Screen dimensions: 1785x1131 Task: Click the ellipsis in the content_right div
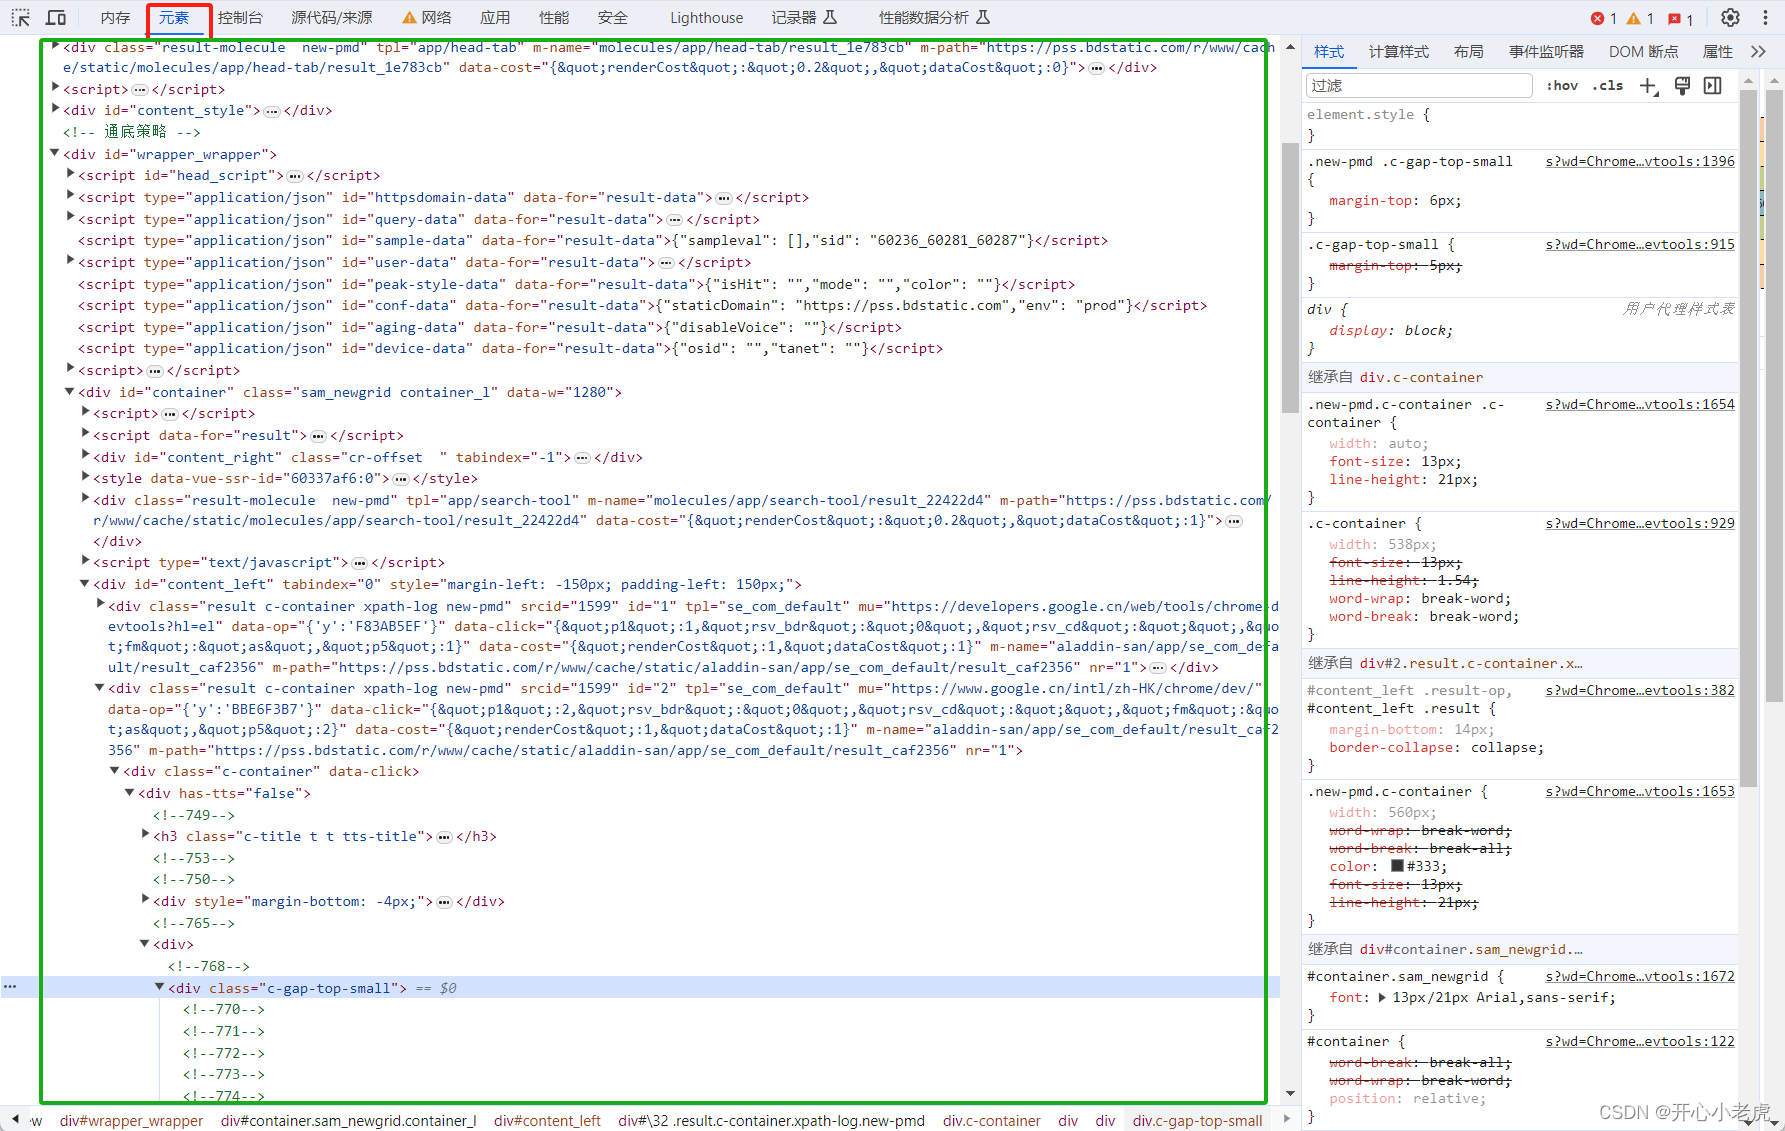[x=582, y=458]
